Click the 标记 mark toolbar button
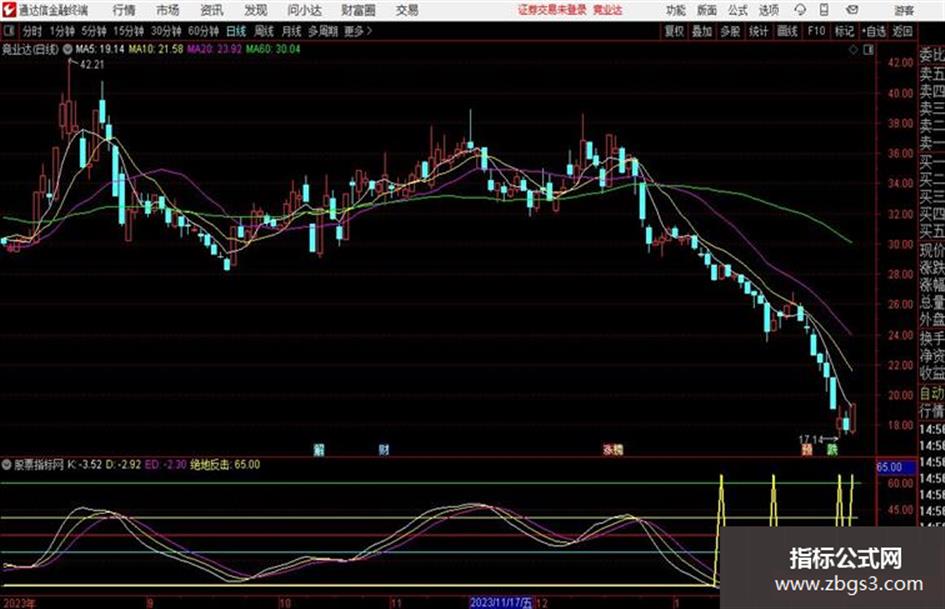Screen dimensions: 945x609 (x=844, y=31)
